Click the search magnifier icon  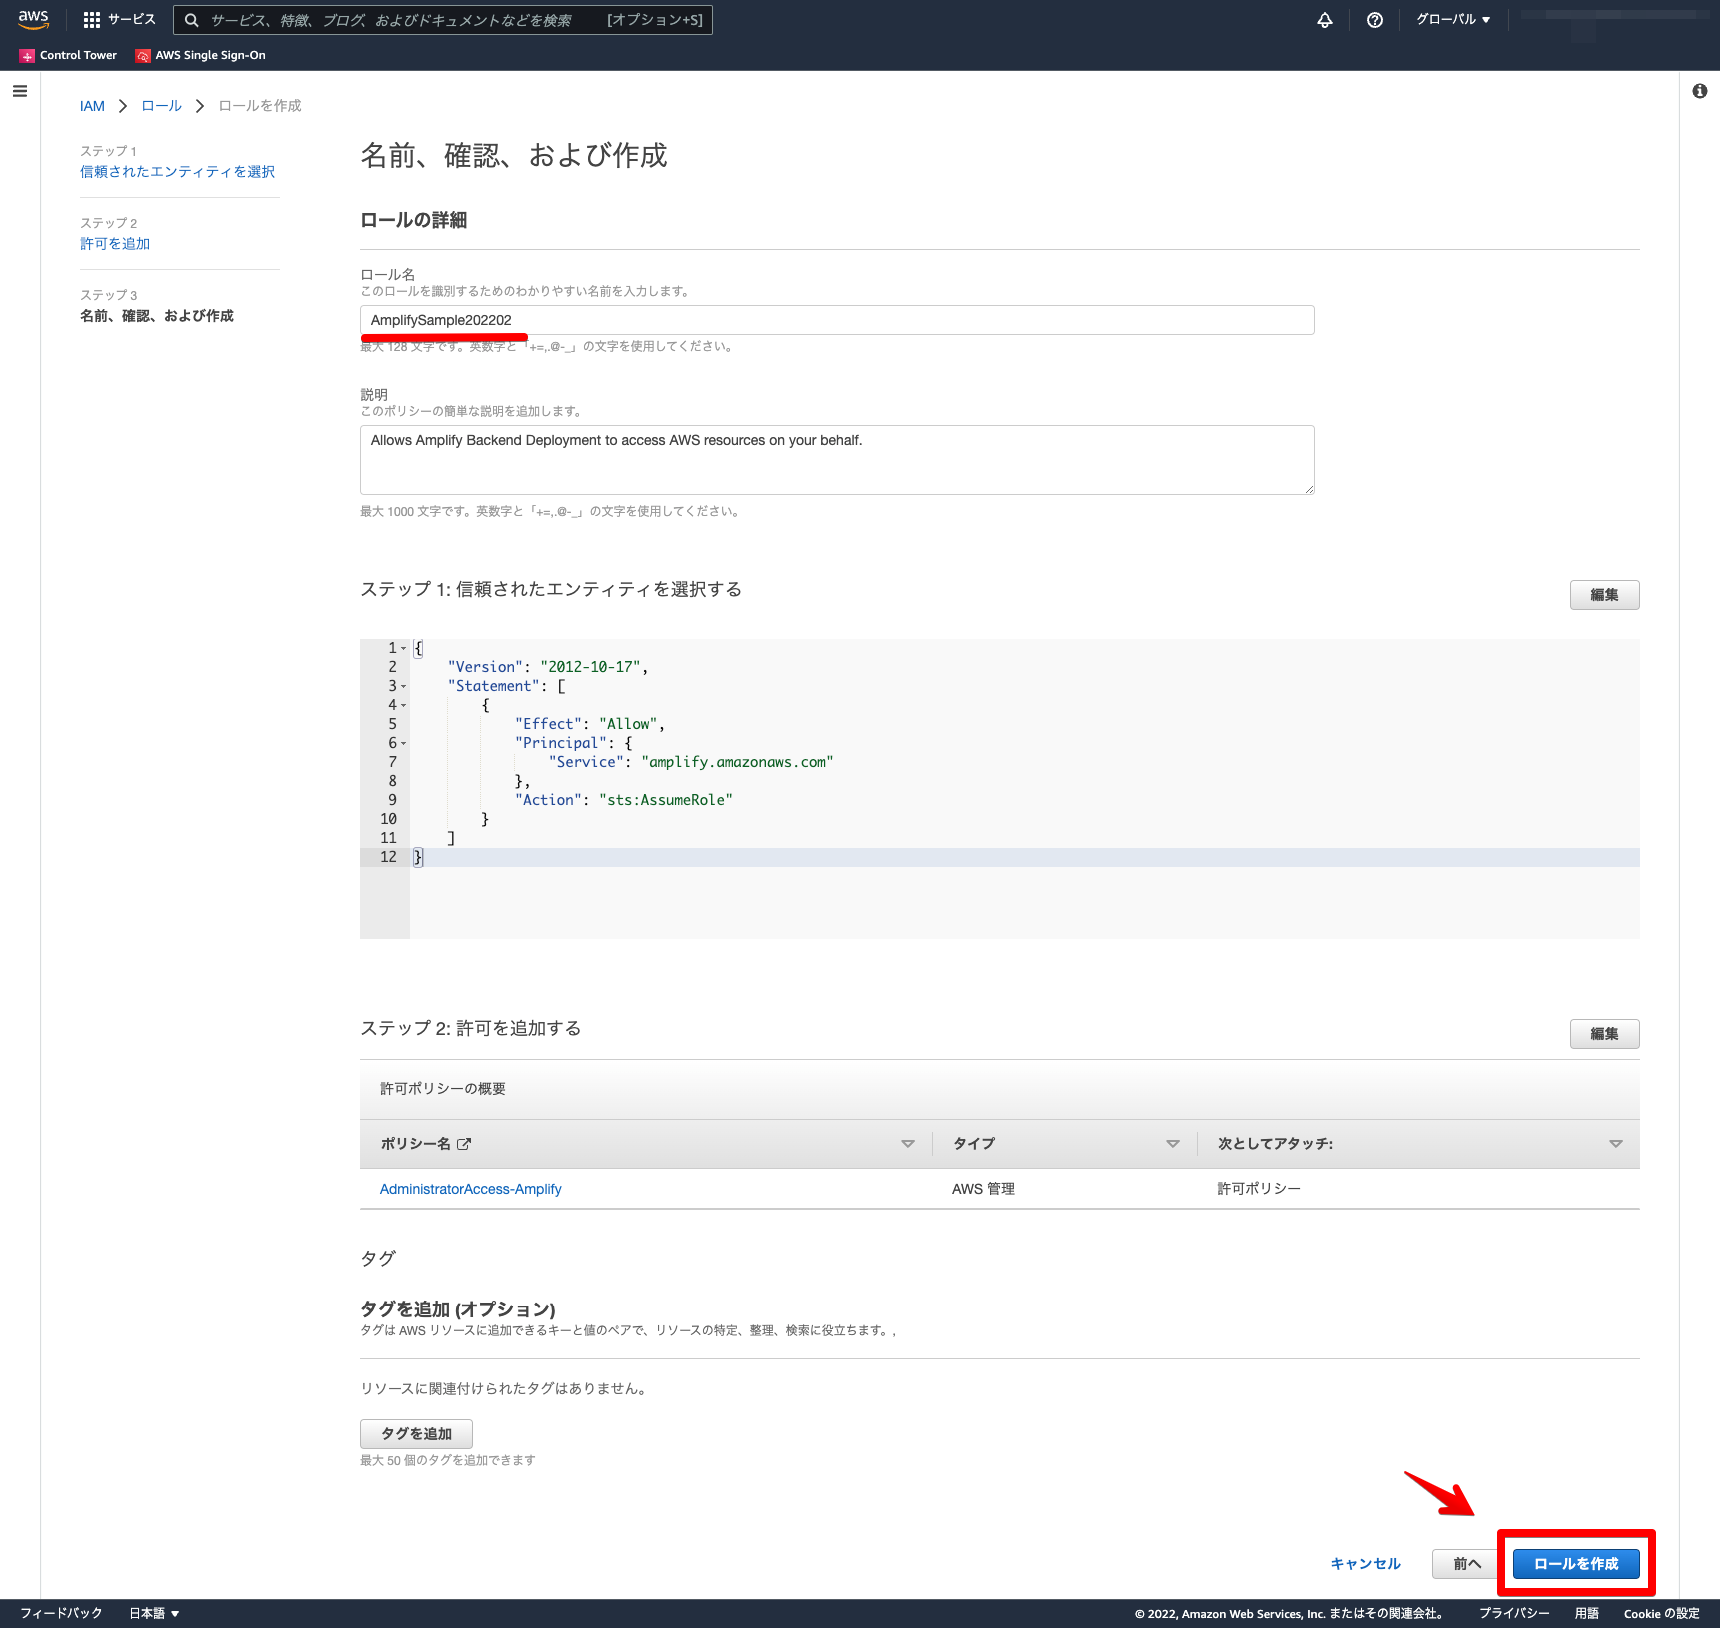(191, 20)
